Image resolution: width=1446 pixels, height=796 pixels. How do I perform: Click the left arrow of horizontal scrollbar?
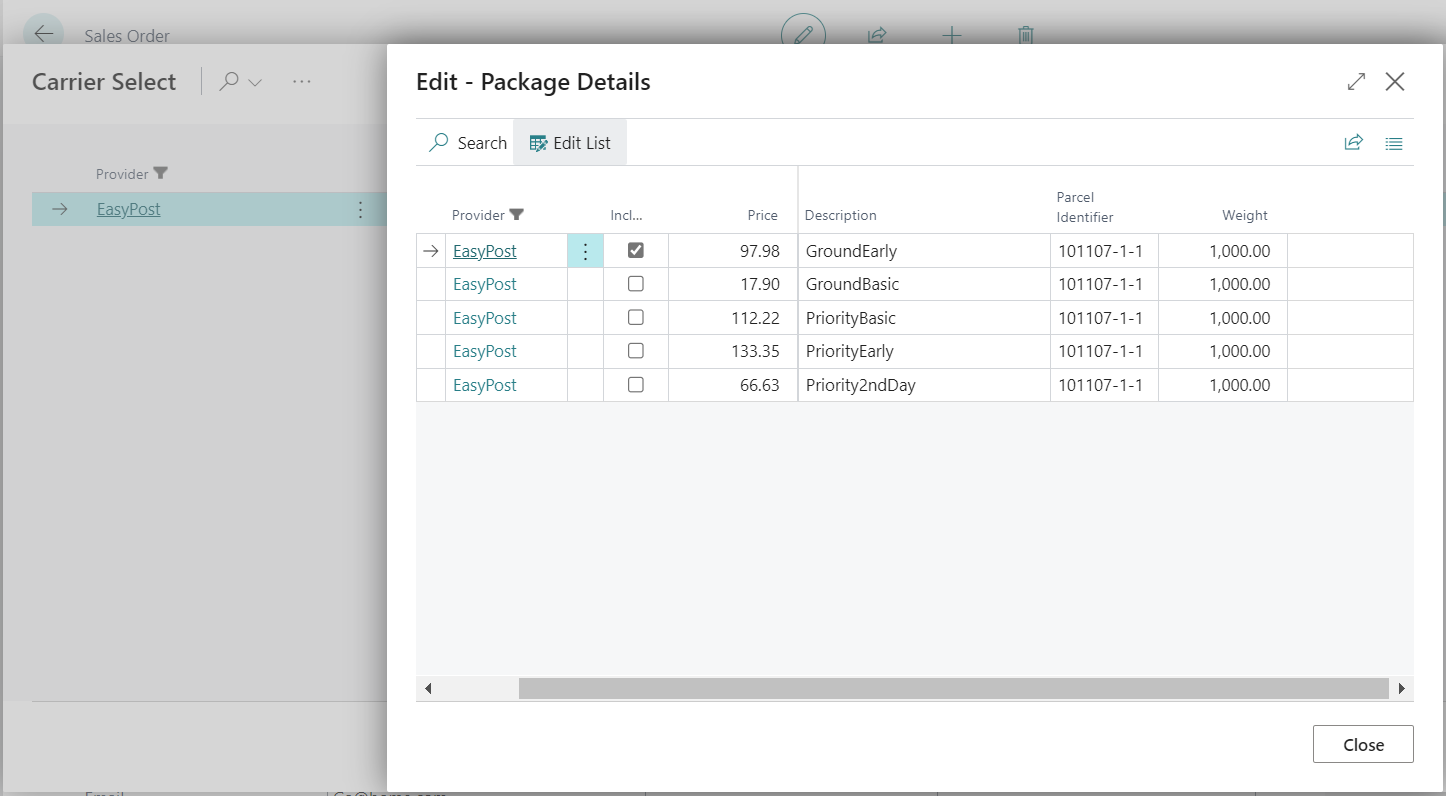pos(428,688)
